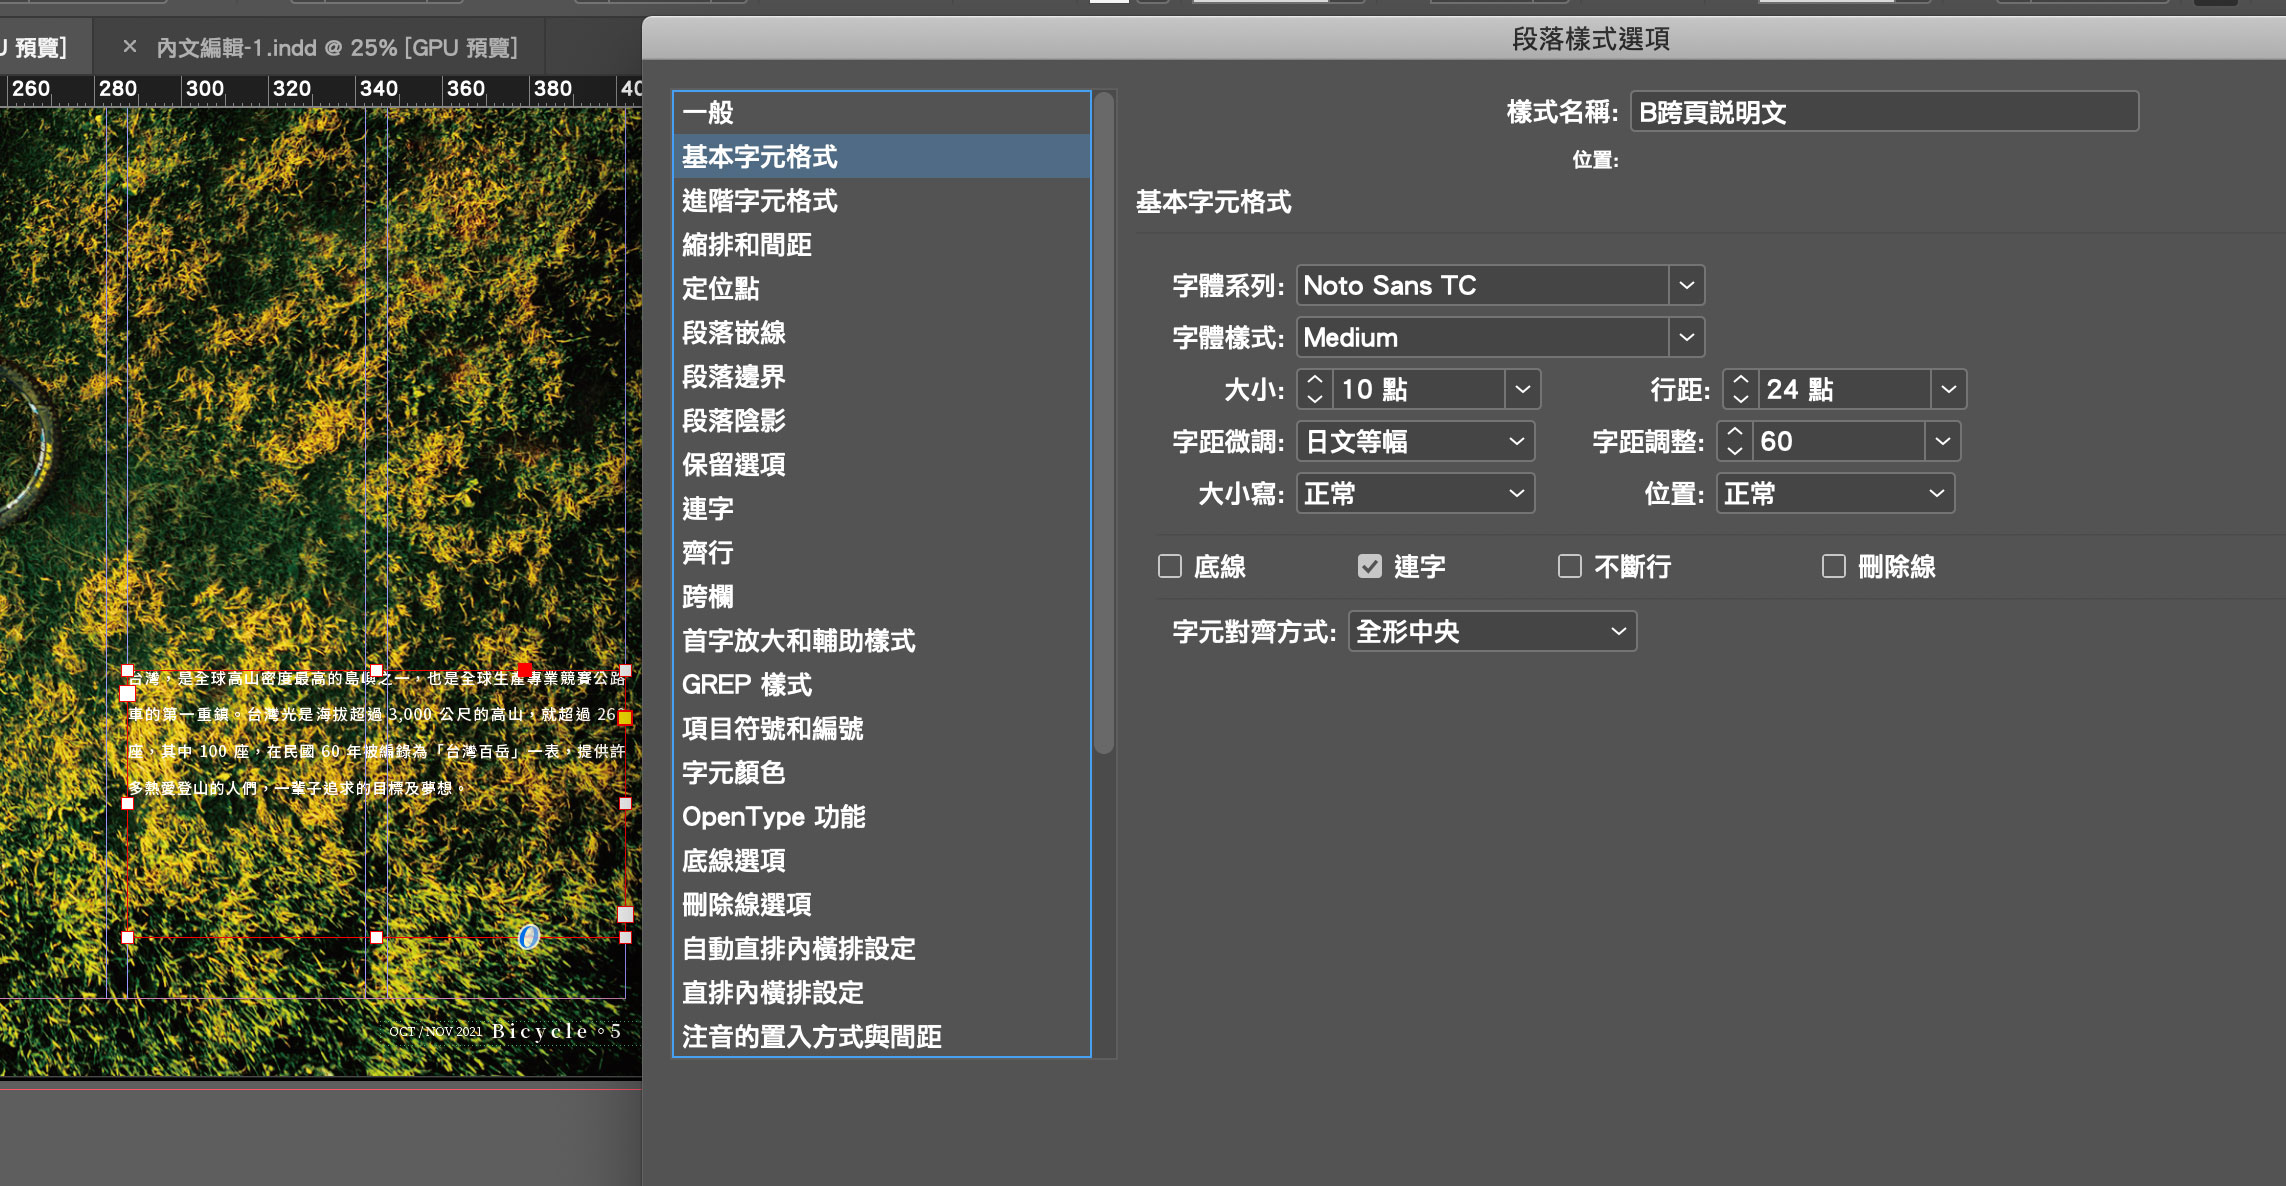This screenshot has height=1186, width=2286.
Task: Enable the 刪除線 checkbox
Action: pos(1834,566)
